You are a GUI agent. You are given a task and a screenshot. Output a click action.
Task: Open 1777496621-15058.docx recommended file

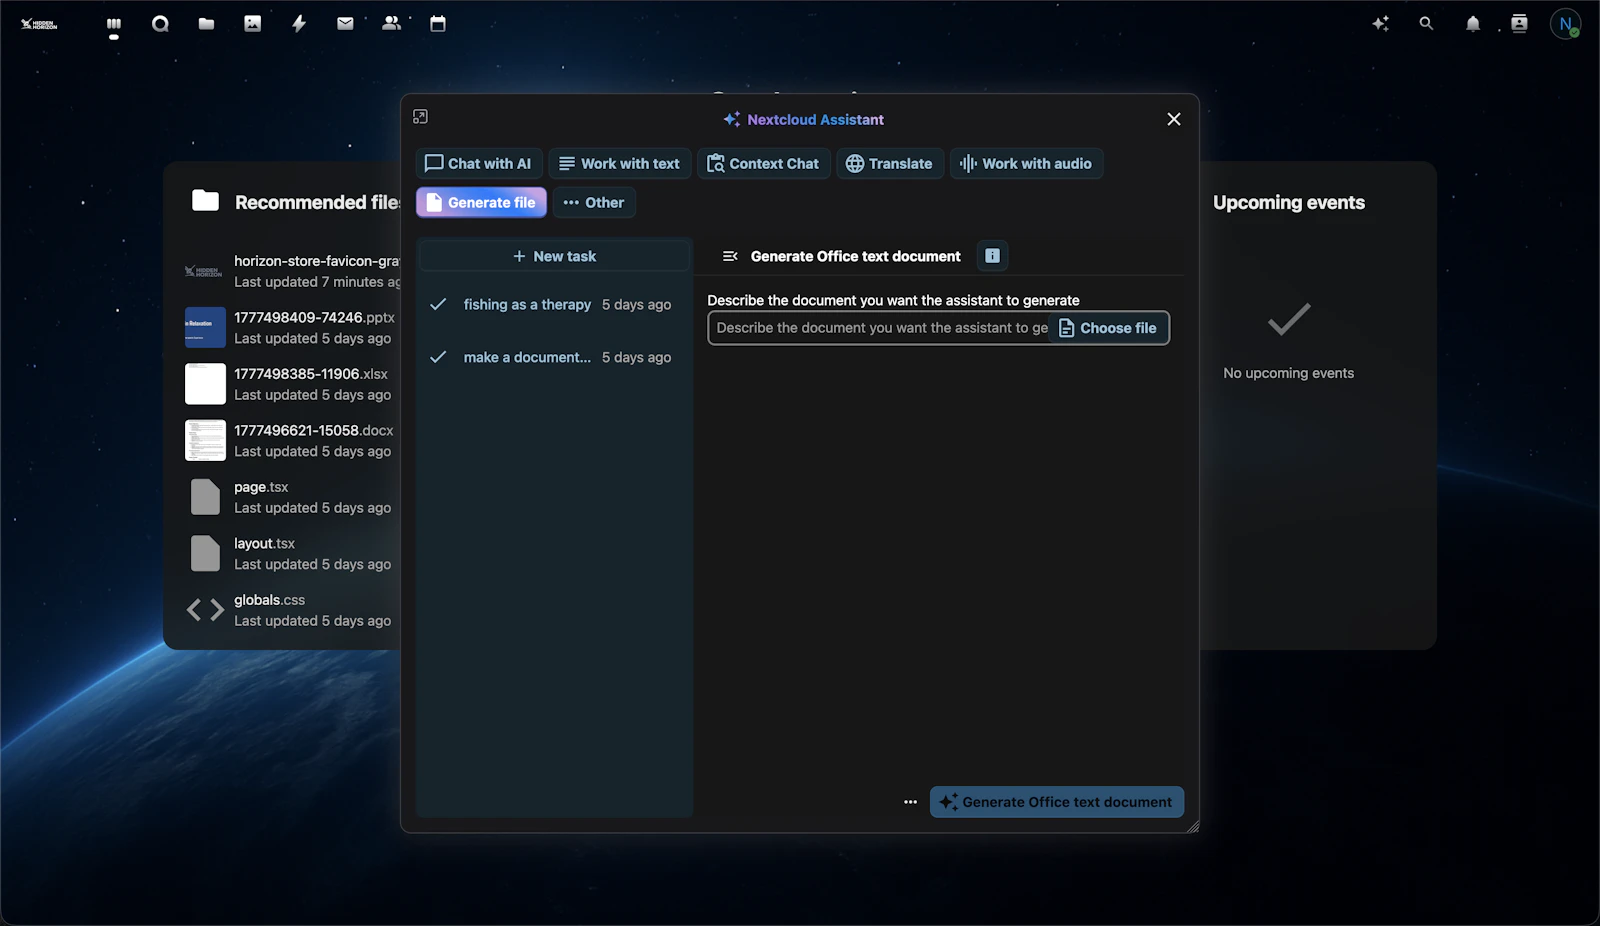click(x=292, y=441)
